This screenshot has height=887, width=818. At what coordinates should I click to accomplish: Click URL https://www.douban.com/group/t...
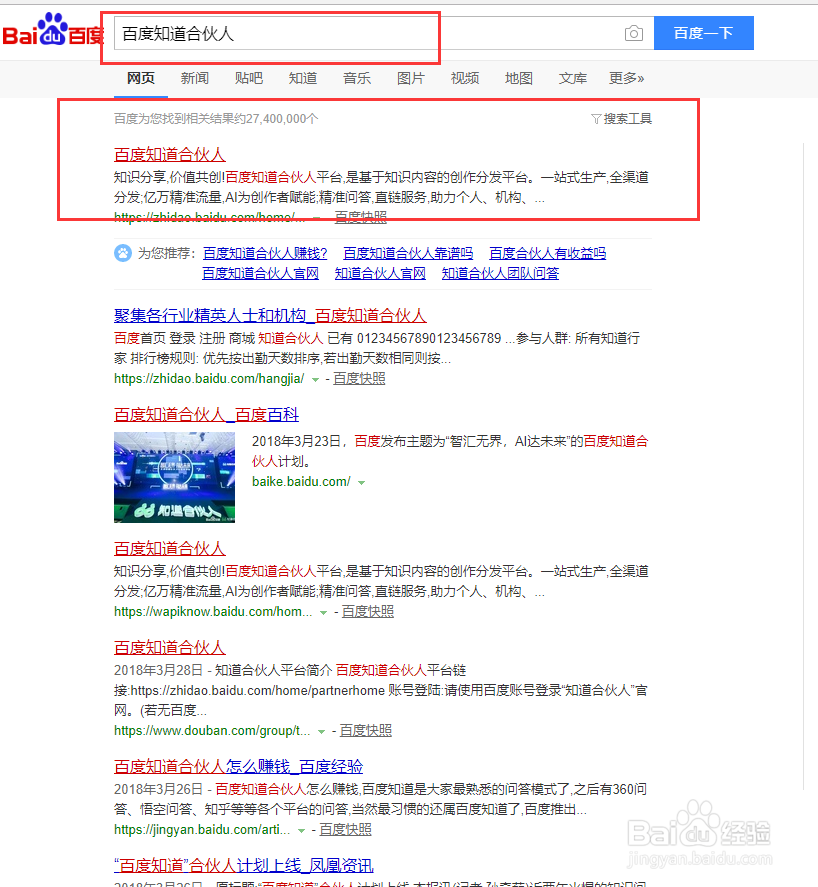click(x=212, y=731)
